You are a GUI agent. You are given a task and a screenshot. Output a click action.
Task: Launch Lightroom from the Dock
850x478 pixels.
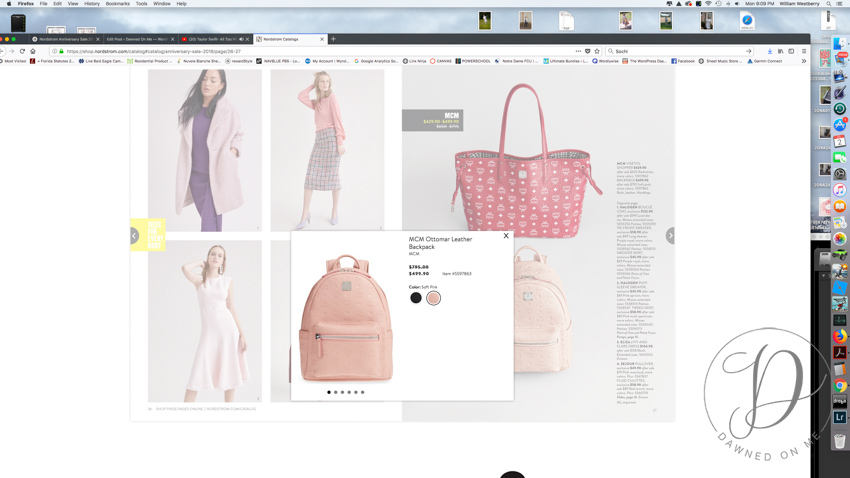840,417
